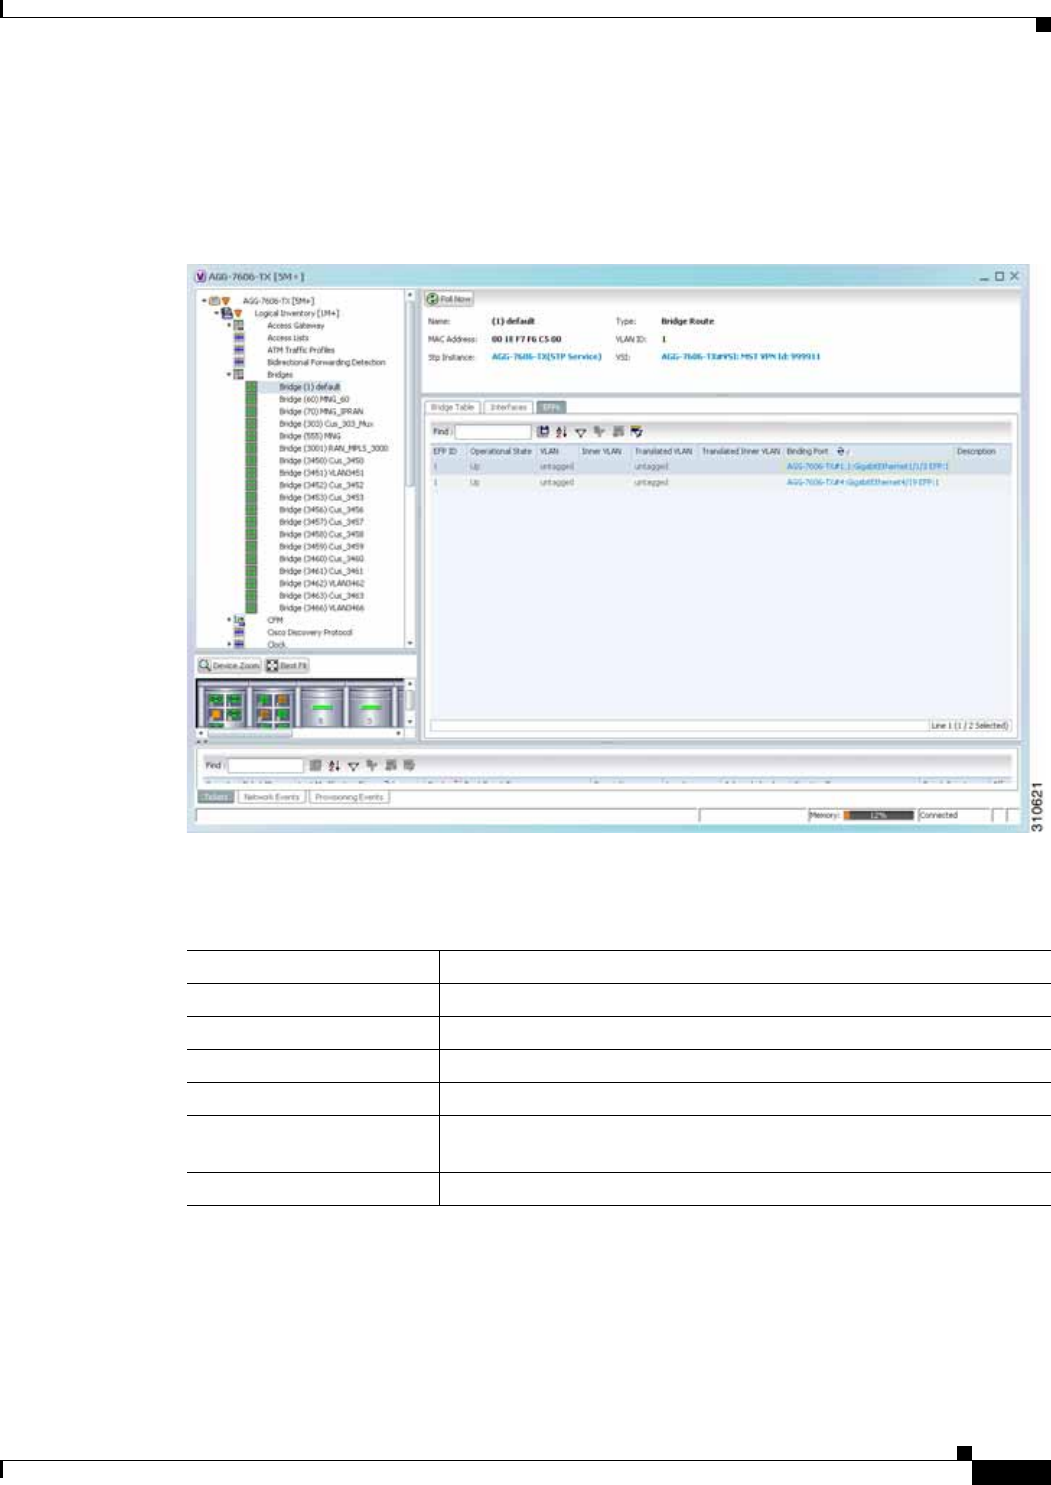Click last icon in bottom tickets toolbar
Screen dimensions: 1051x1485
(x=409, y=765)
